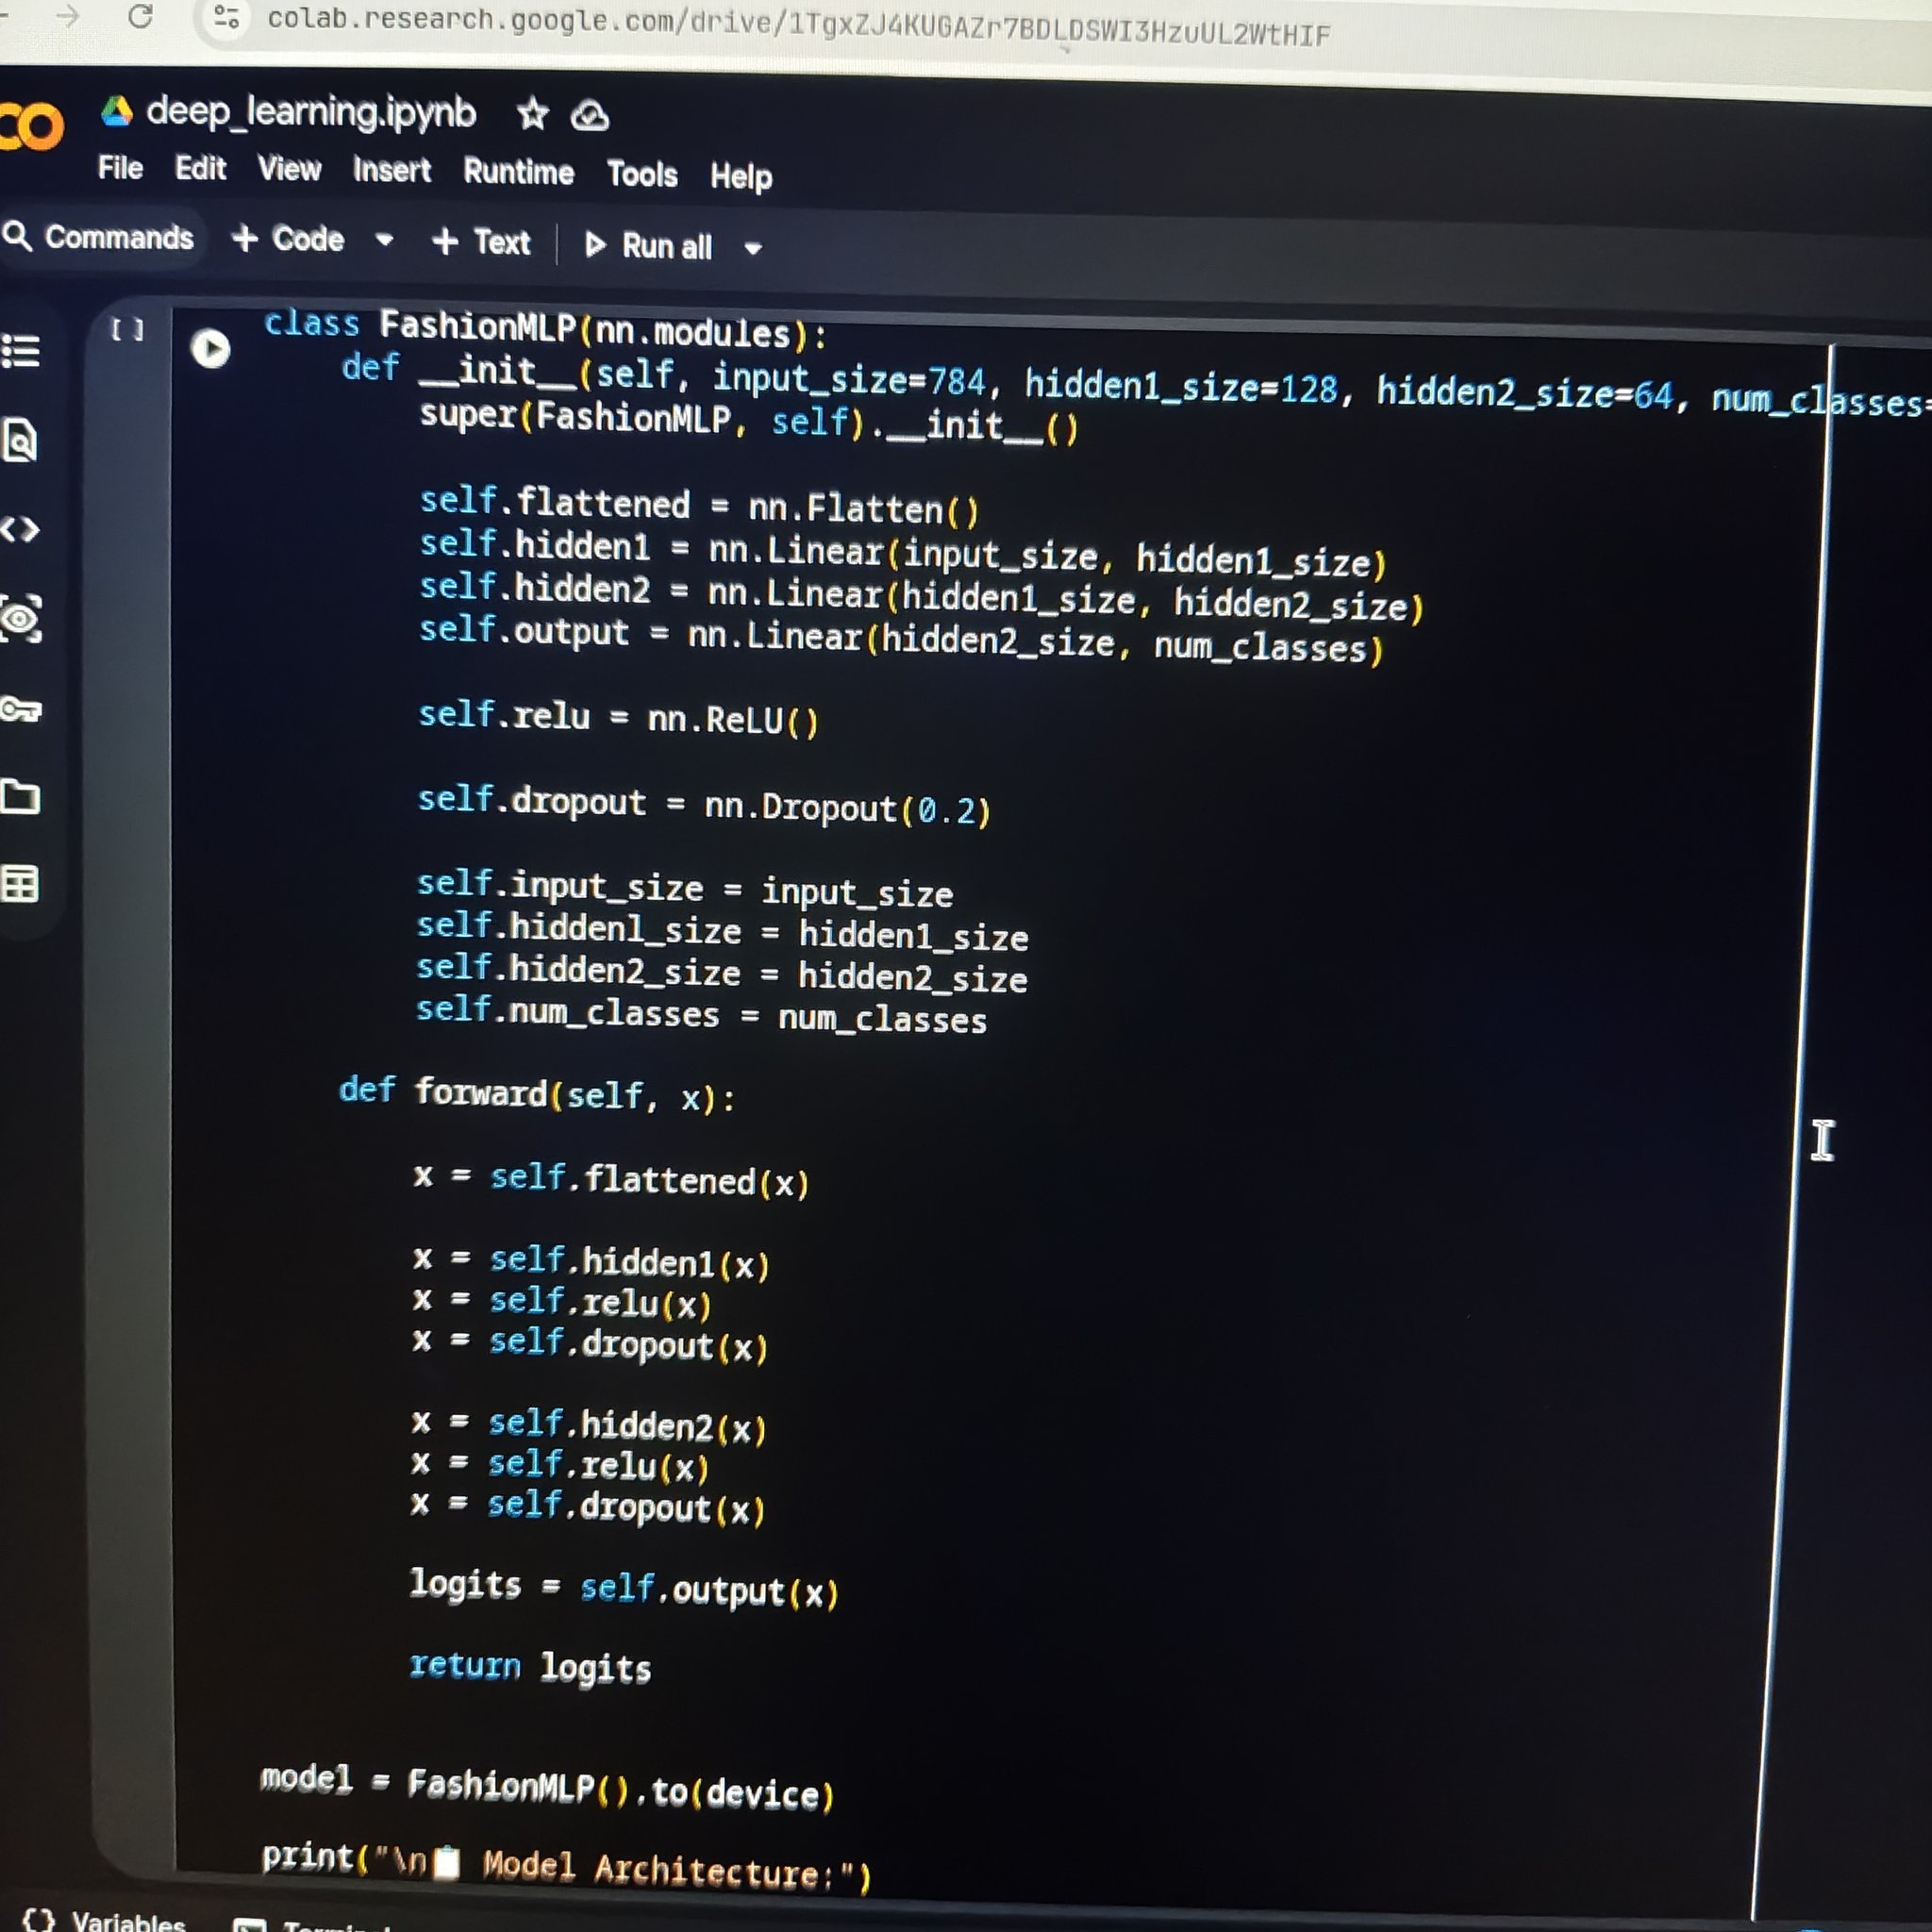Open the Tools menu
This screenshot has width=1932, height=1932.
click(x=642, y=175)
